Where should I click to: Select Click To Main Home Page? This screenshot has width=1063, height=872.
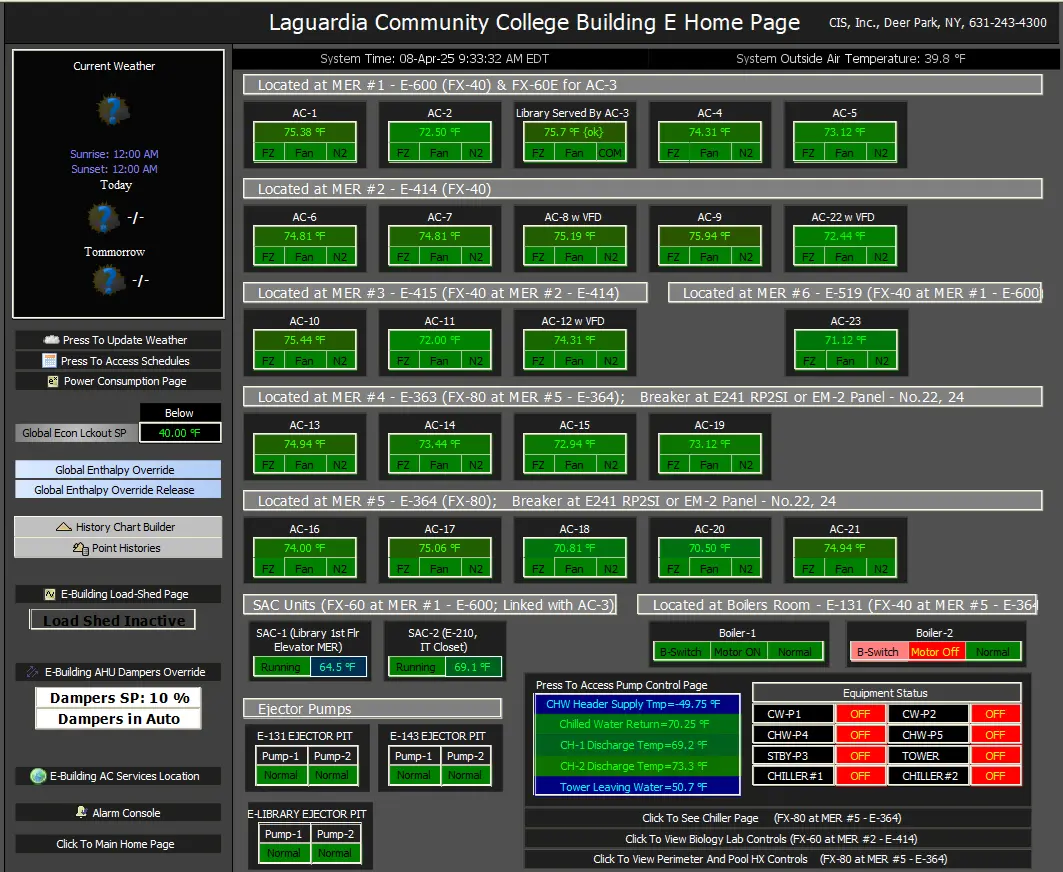click(118, 843)
